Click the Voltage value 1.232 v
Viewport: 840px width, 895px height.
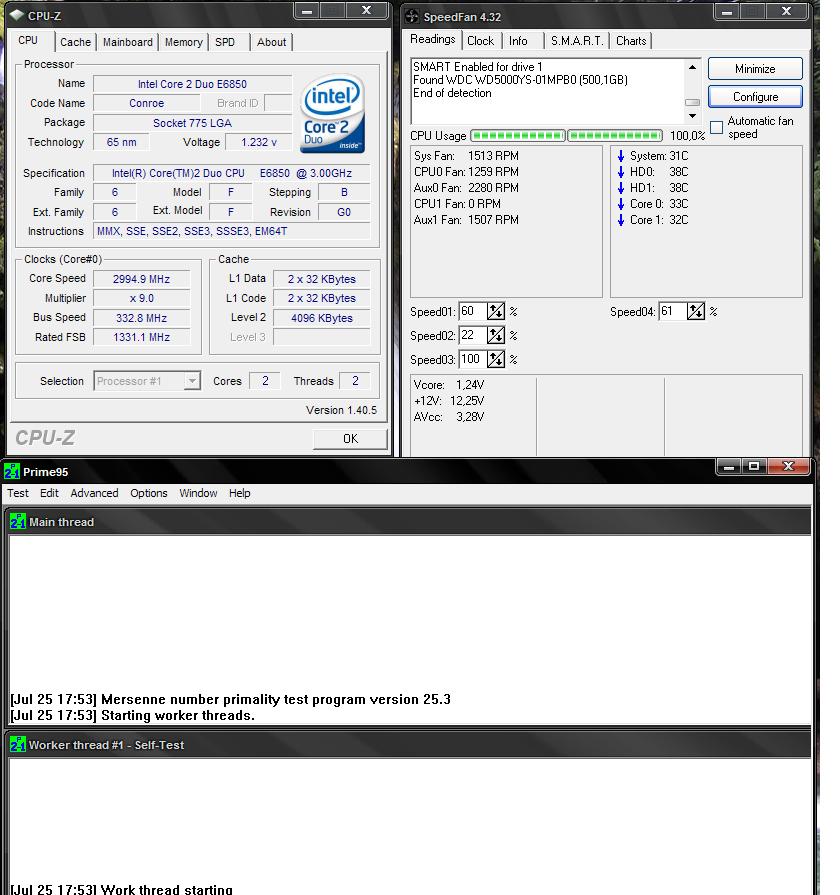259,142
